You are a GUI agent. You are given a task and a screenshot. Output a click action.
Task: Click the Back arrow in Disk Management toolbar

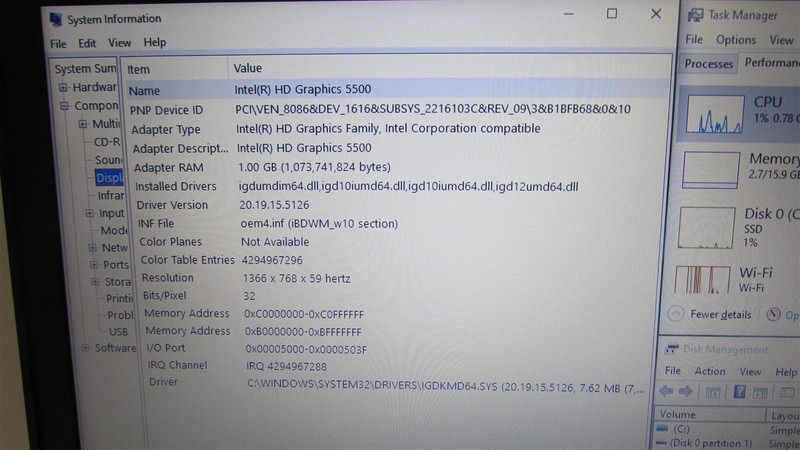click(666, 391)
